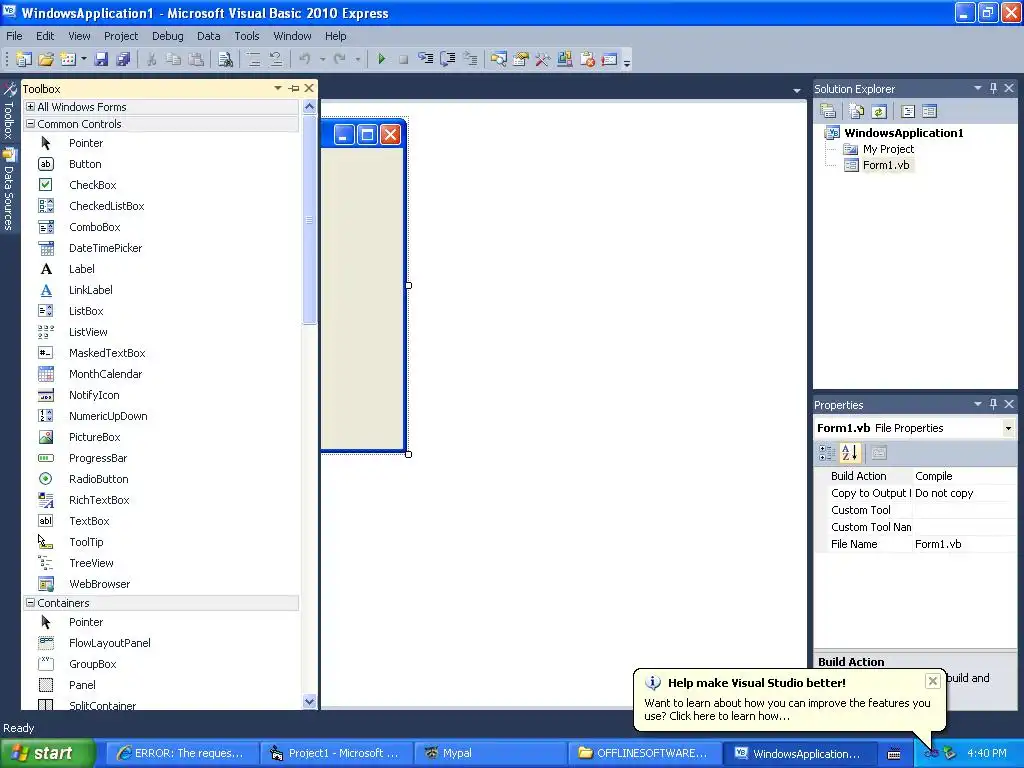Open the Toolbox window position dropdown

click(278, 88)
